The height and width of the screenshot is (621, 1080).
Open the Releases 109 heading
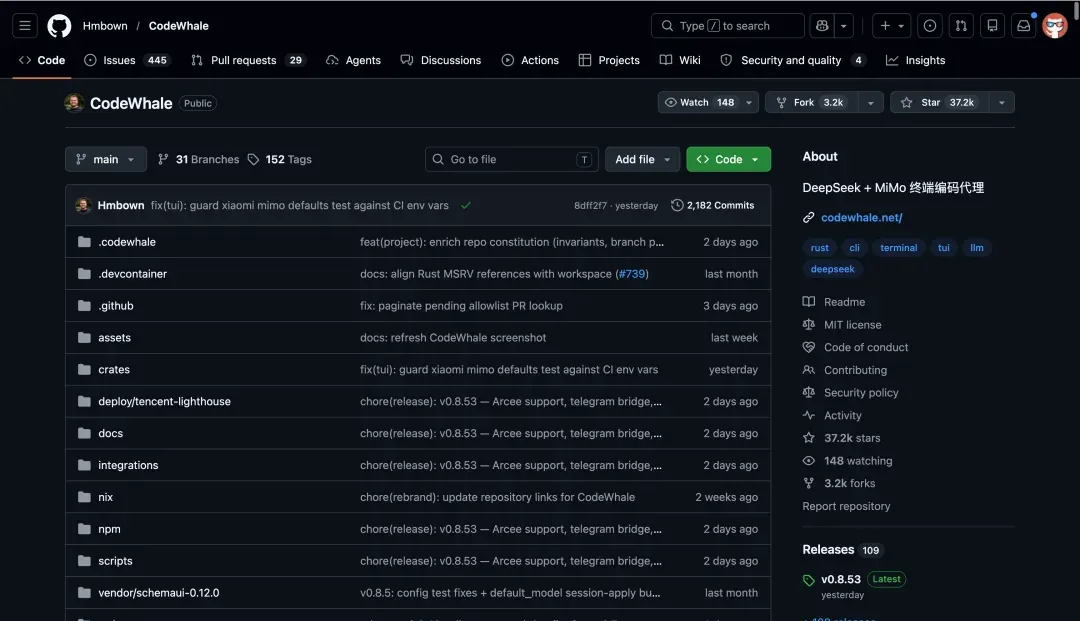point(841,549)
